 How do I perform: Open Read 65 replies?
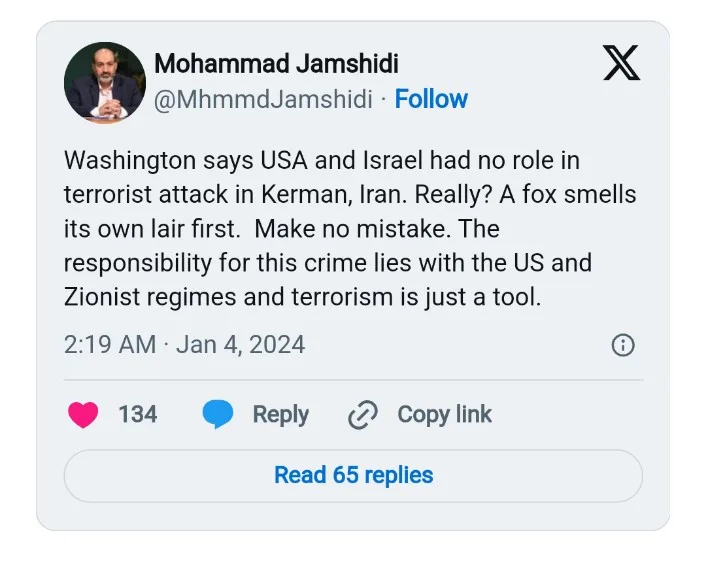pos(353,475)
